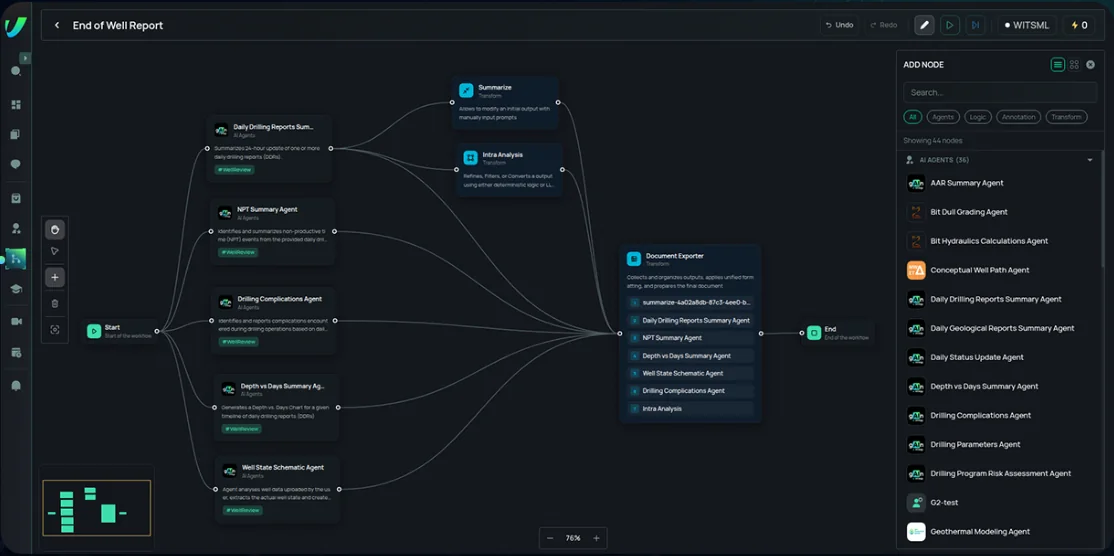Viewport: 1114px width, 556px height.
Task: Switch Add Node panel to list view
Action: click(x=1058, y=65)
